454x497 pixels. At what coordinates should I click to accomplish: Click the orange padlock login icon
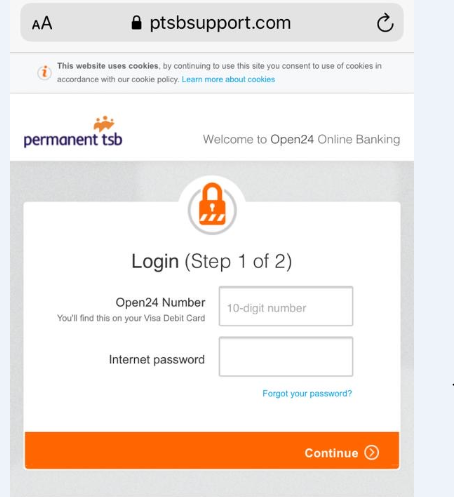212,206
